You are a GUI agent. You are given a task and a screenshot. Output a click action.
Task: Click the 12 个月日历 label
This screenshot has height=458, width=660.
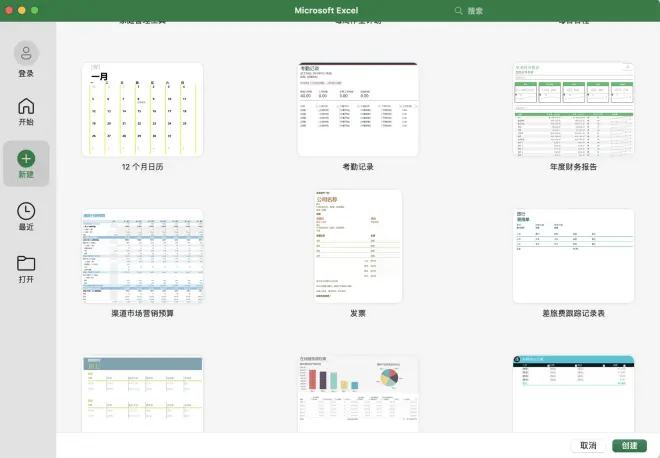point(142,167)
